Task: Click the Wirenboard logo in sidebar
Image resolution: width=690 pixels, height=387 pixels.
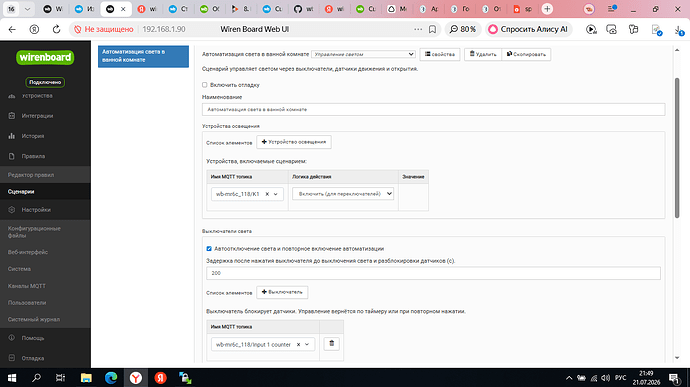Action: (45, 57)
